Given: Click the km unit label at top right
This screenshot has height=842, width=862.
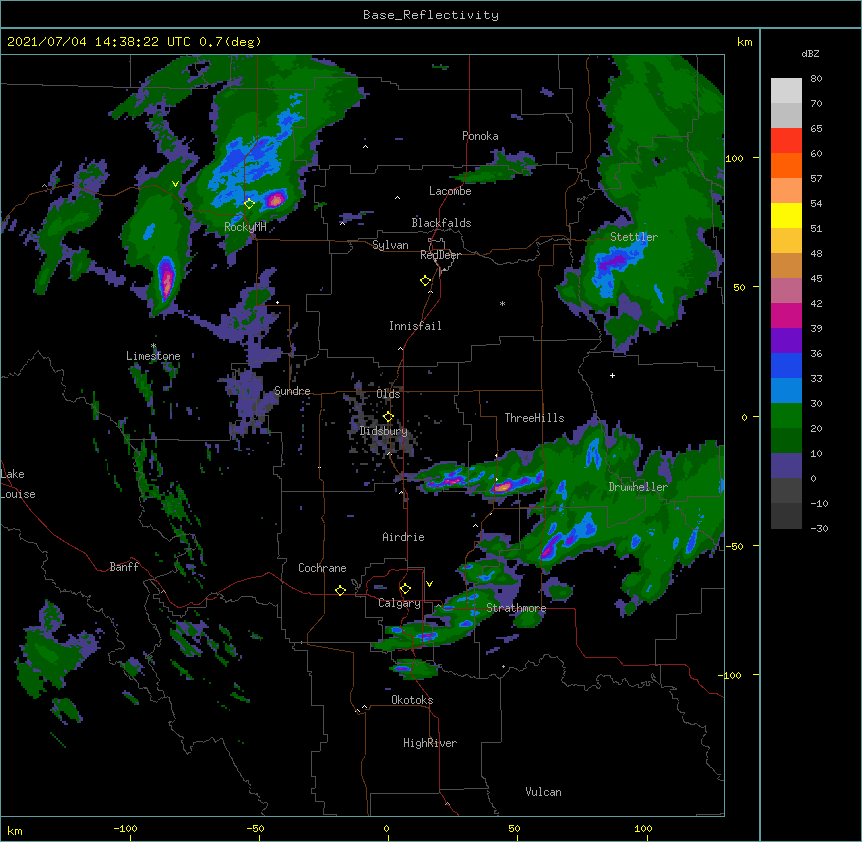Looking at the screenshot, I should 745,42.
